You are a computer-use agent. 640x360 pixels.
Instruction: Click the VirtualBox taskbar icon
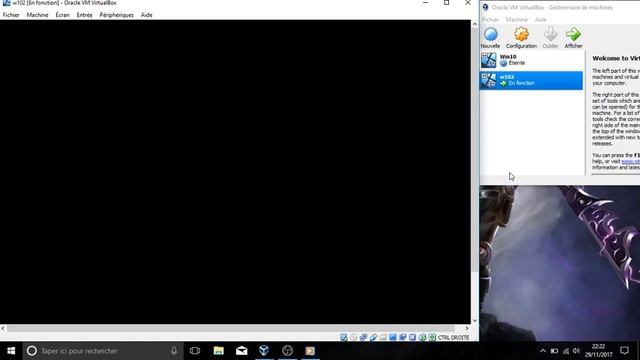(x=264, y=351)
